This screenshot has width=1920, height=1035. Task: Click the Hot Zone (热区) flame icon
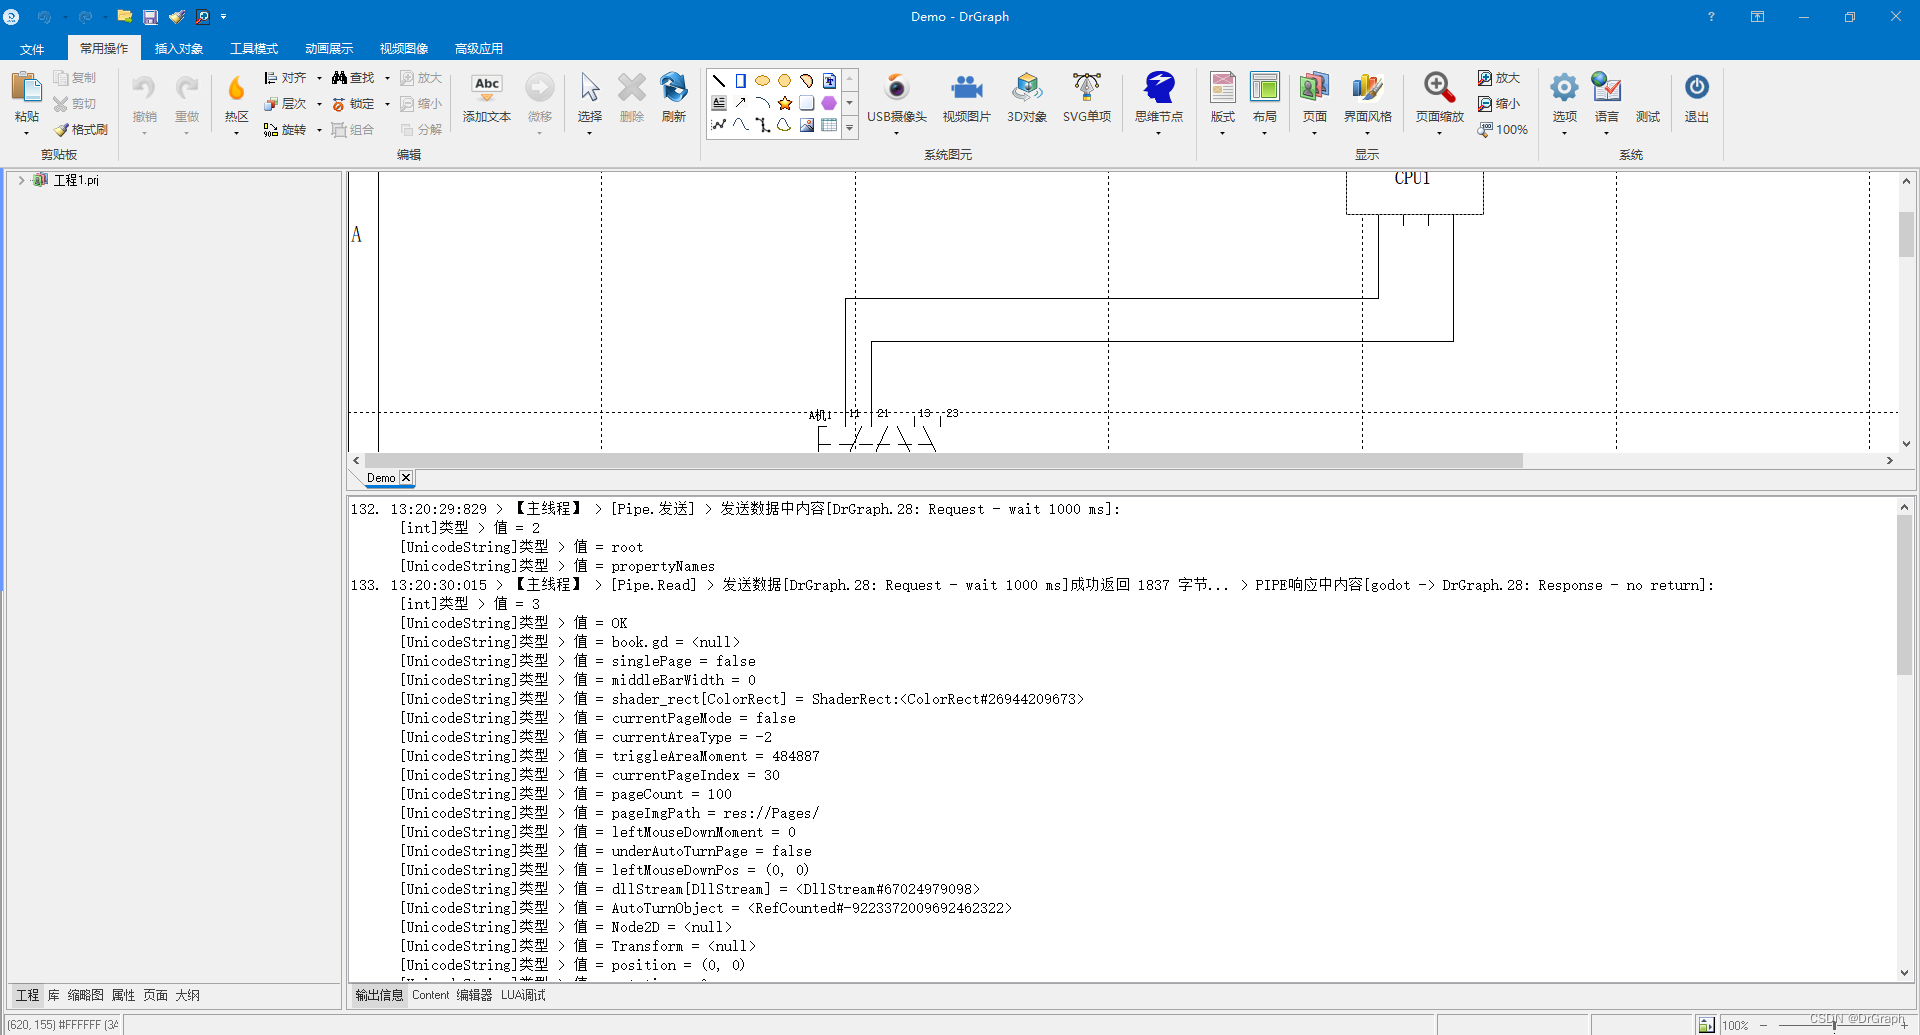[x=236, y=88]
